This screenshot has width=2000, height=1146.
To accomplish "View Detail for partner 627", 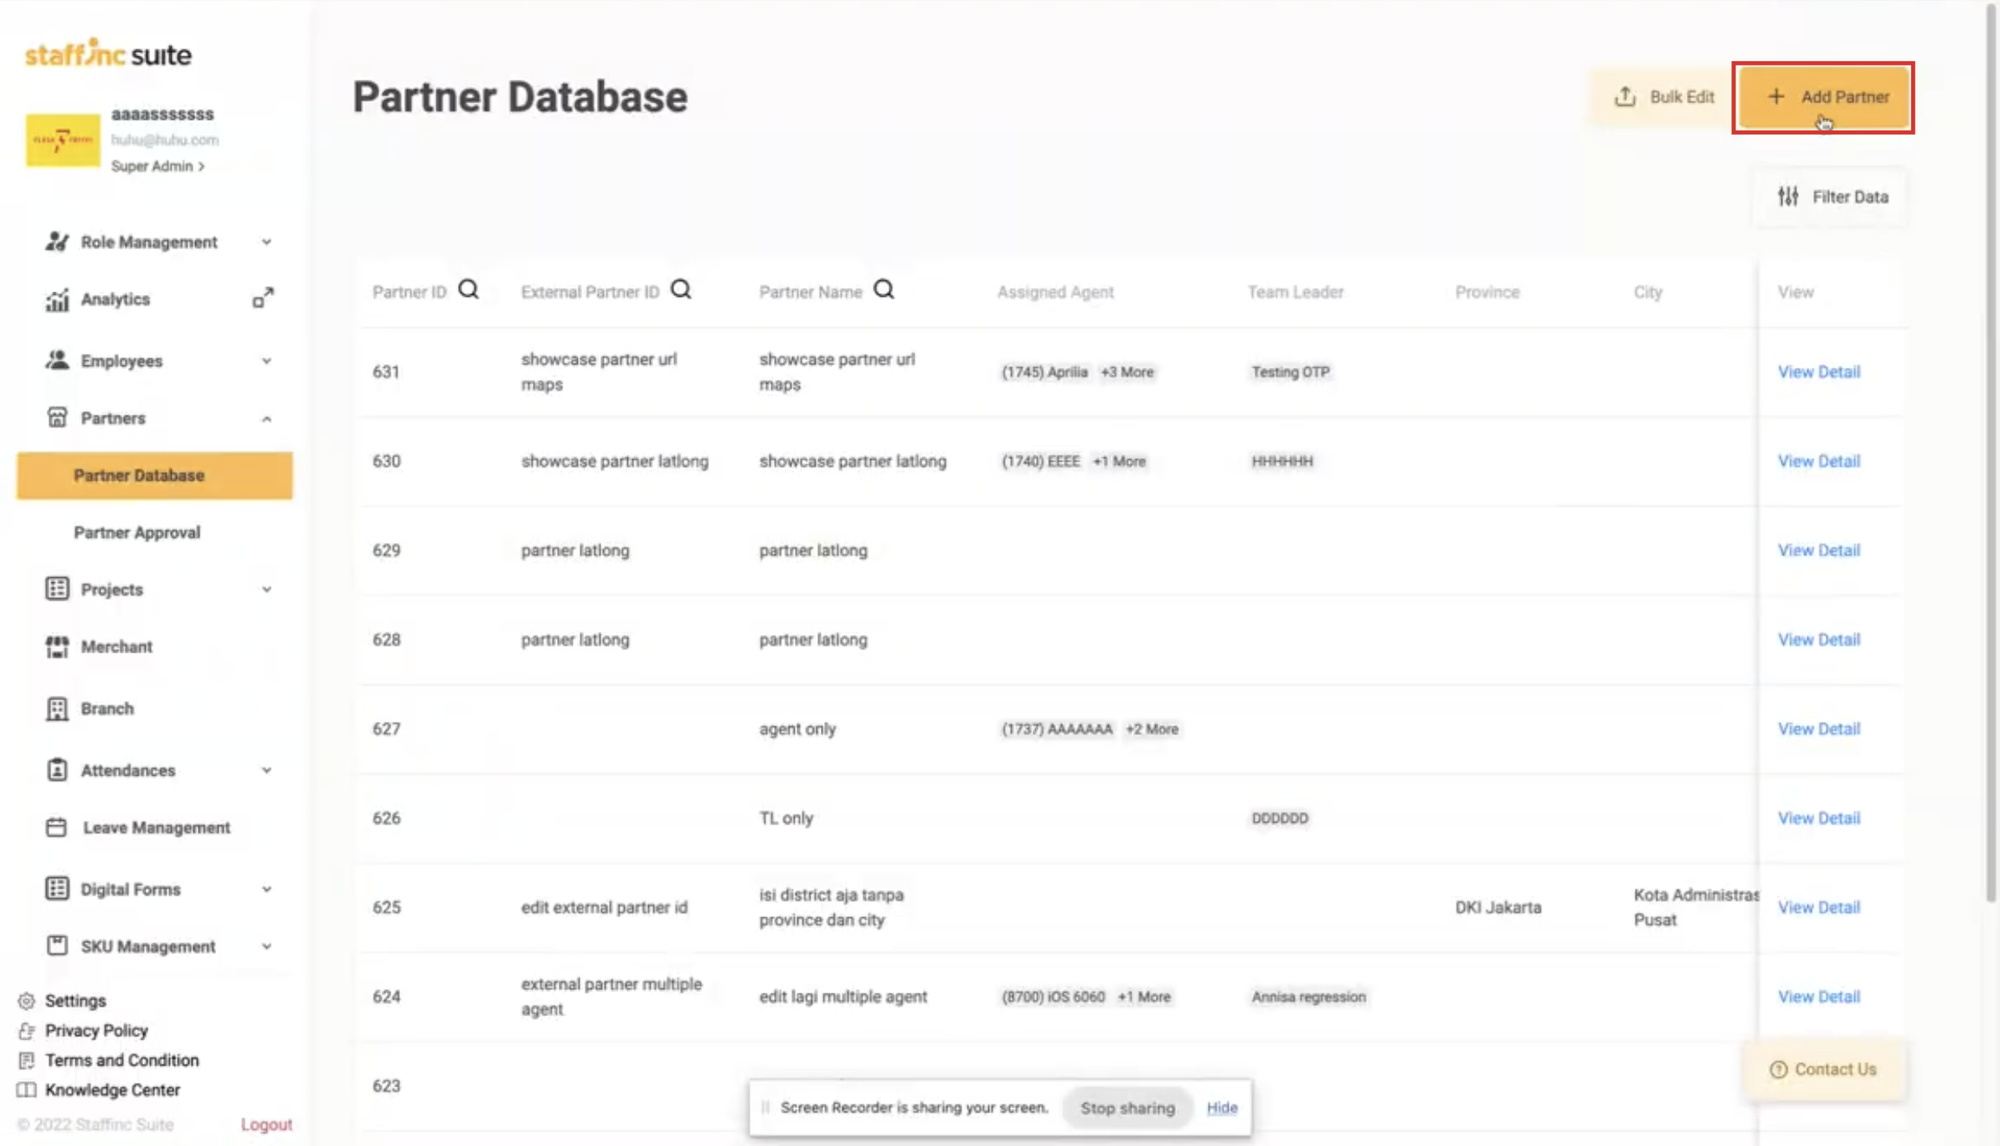I will coord(1819,729).
